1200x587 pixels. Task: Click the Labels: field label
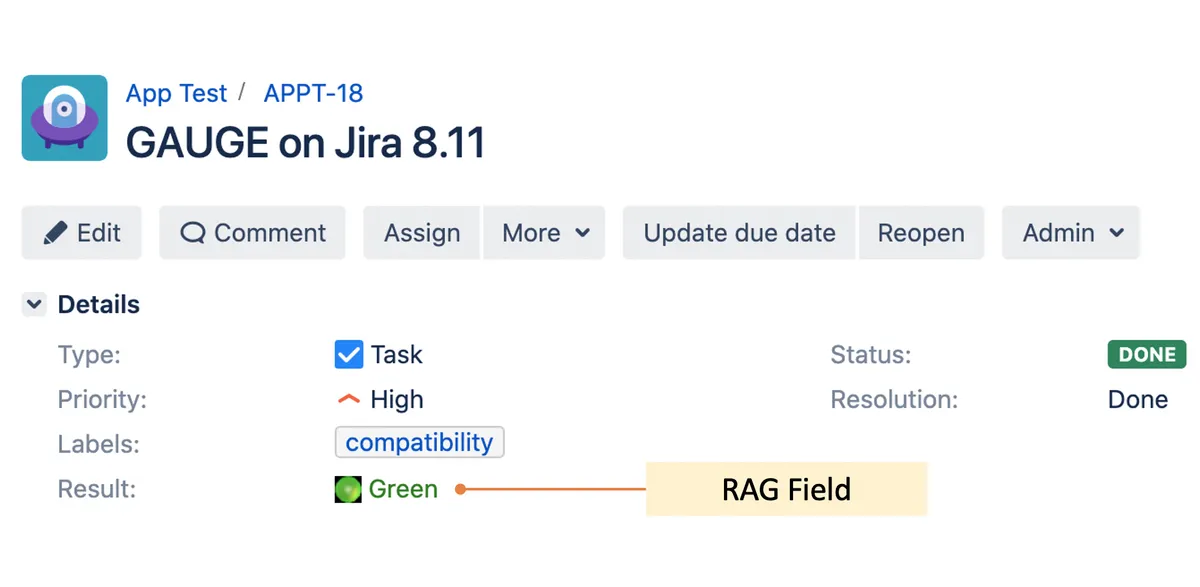[x=99, y=444]
